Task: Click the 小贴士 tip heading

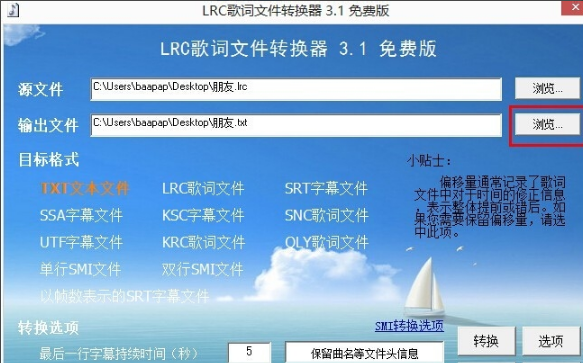Action: (429, 161)
